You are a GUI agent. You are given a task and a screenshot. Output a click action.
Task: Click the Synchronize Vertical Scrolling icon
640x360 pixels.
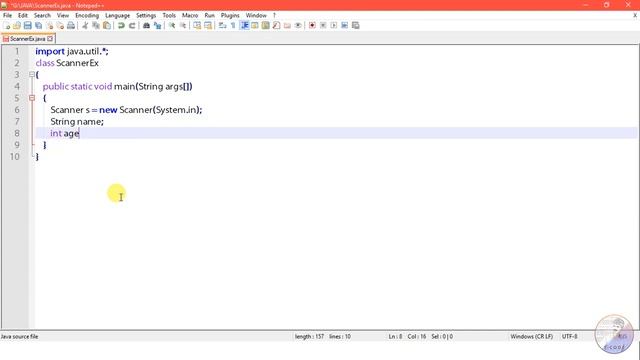(x=197, y=25)
